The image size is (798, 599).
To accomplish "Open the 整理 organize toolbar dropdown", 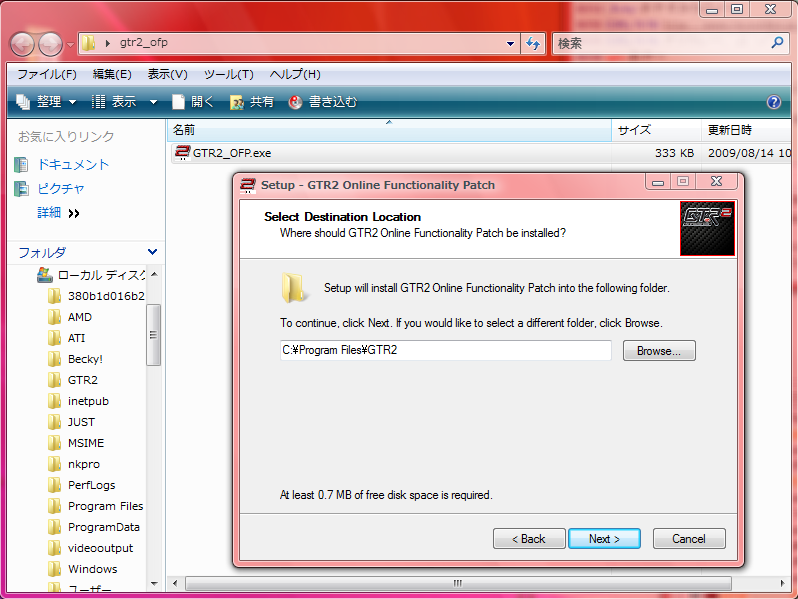I will click(x=46, y=102).
